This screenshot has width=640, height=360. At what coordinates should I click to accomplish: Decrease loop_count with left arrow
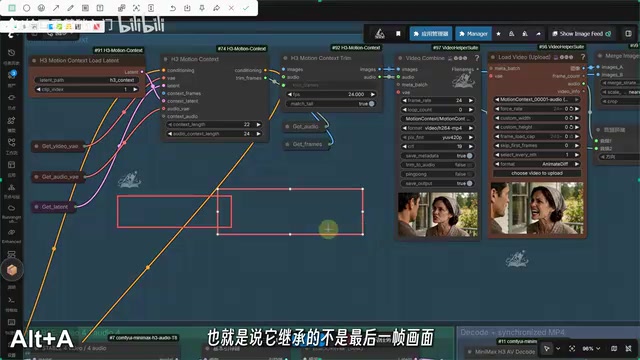404,110
